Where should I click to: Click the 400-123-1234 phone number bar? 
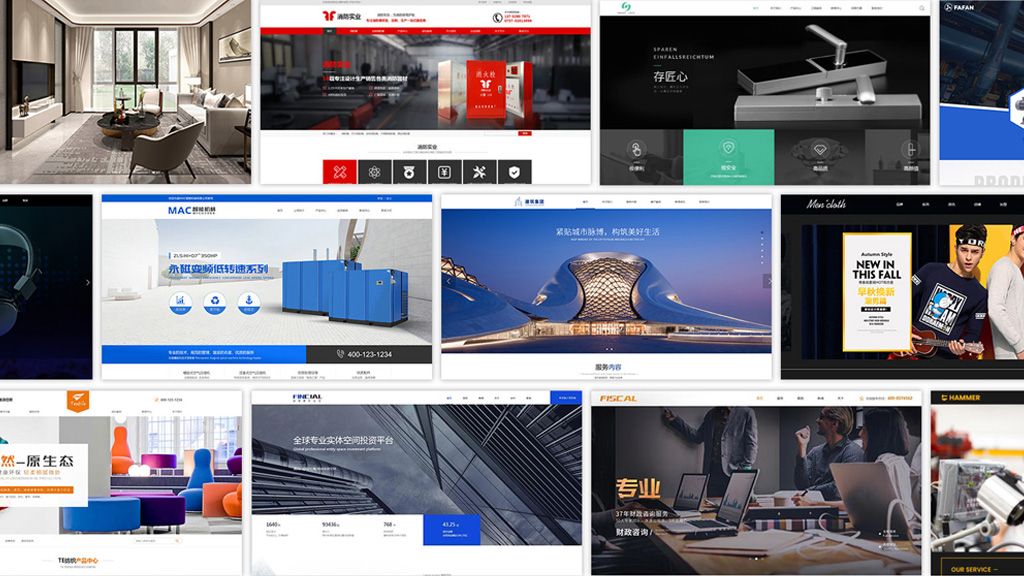[x=369, y=354]
